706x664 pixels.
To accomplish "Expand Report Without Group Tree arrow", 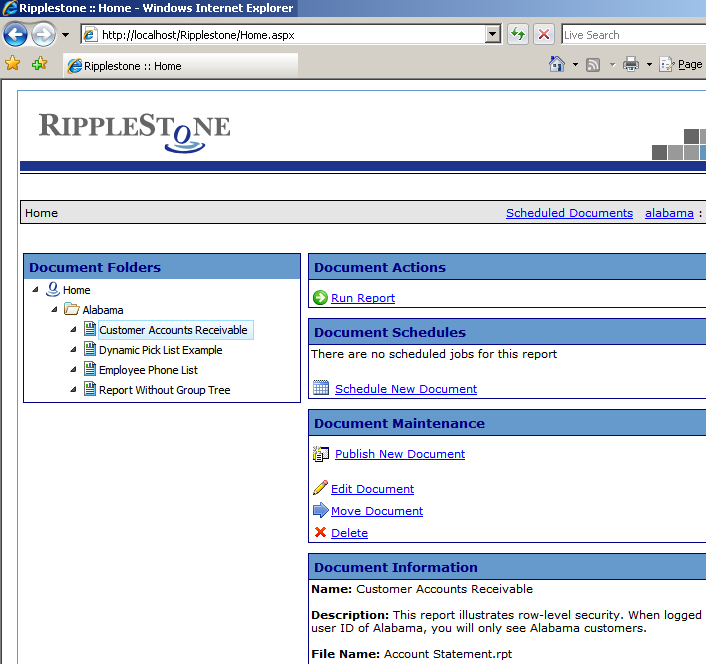I will [x=73, y=389].
